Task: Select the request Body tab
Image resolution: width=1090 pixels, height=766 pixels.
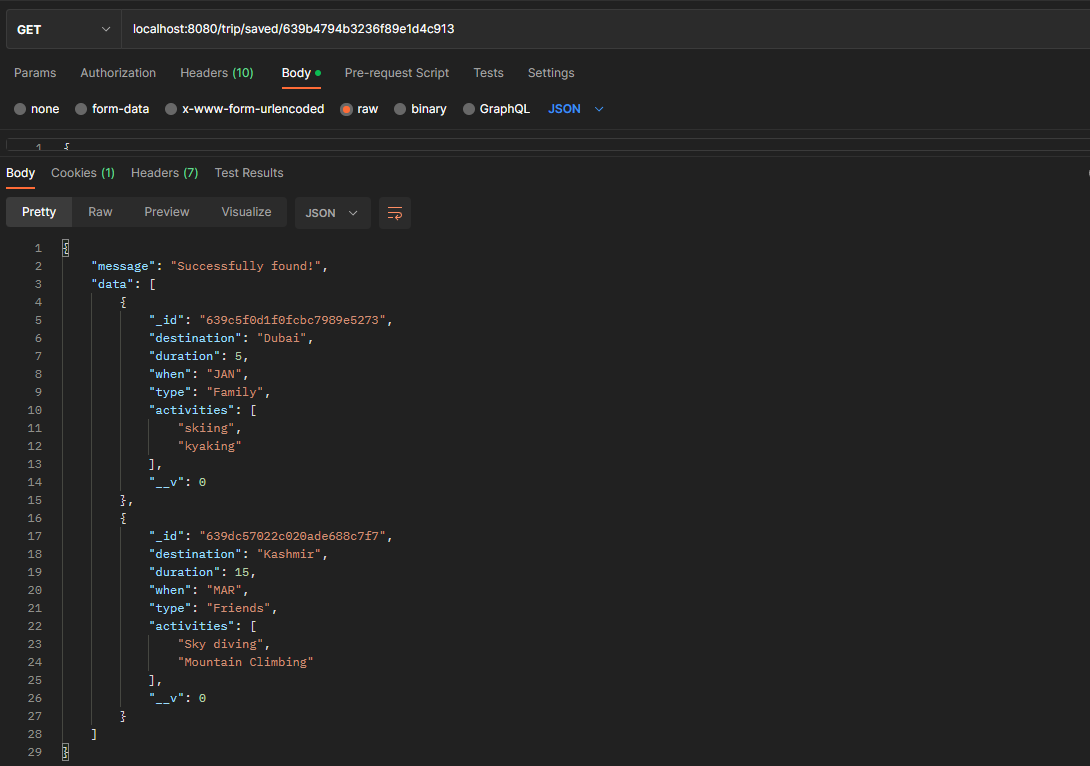Action: coord(301,73)
